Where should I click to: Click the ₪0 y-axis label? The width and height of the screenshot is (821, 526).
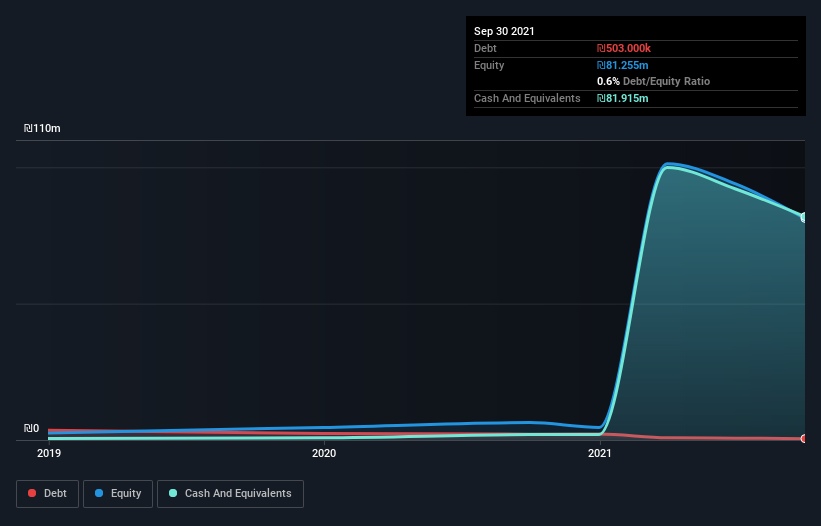point(31,428)
